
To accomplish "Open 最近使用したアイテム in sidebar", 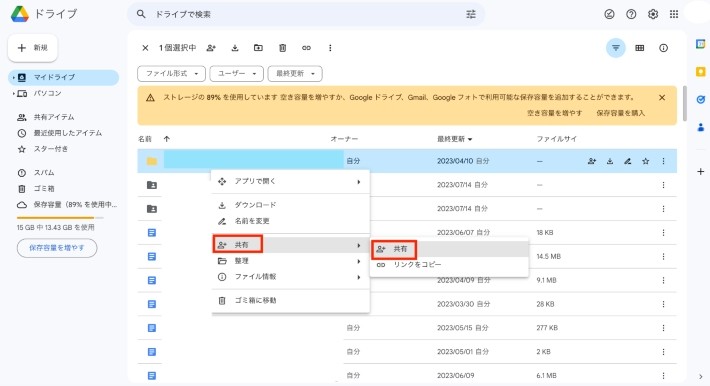I will (x=67, y=133).
